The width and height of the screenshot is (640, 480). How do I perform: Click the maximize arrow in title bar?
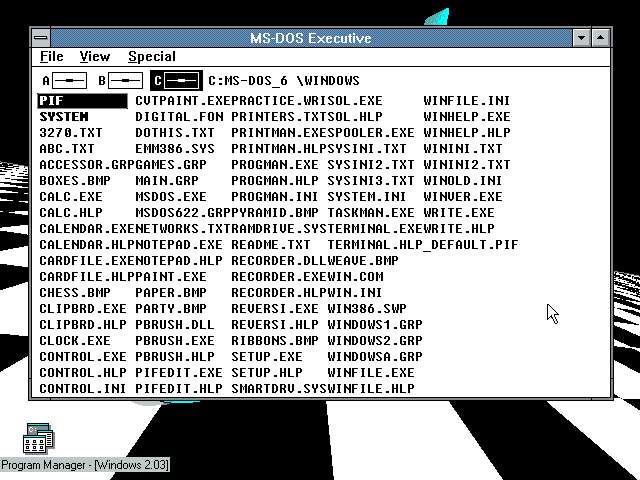(600, 38)
